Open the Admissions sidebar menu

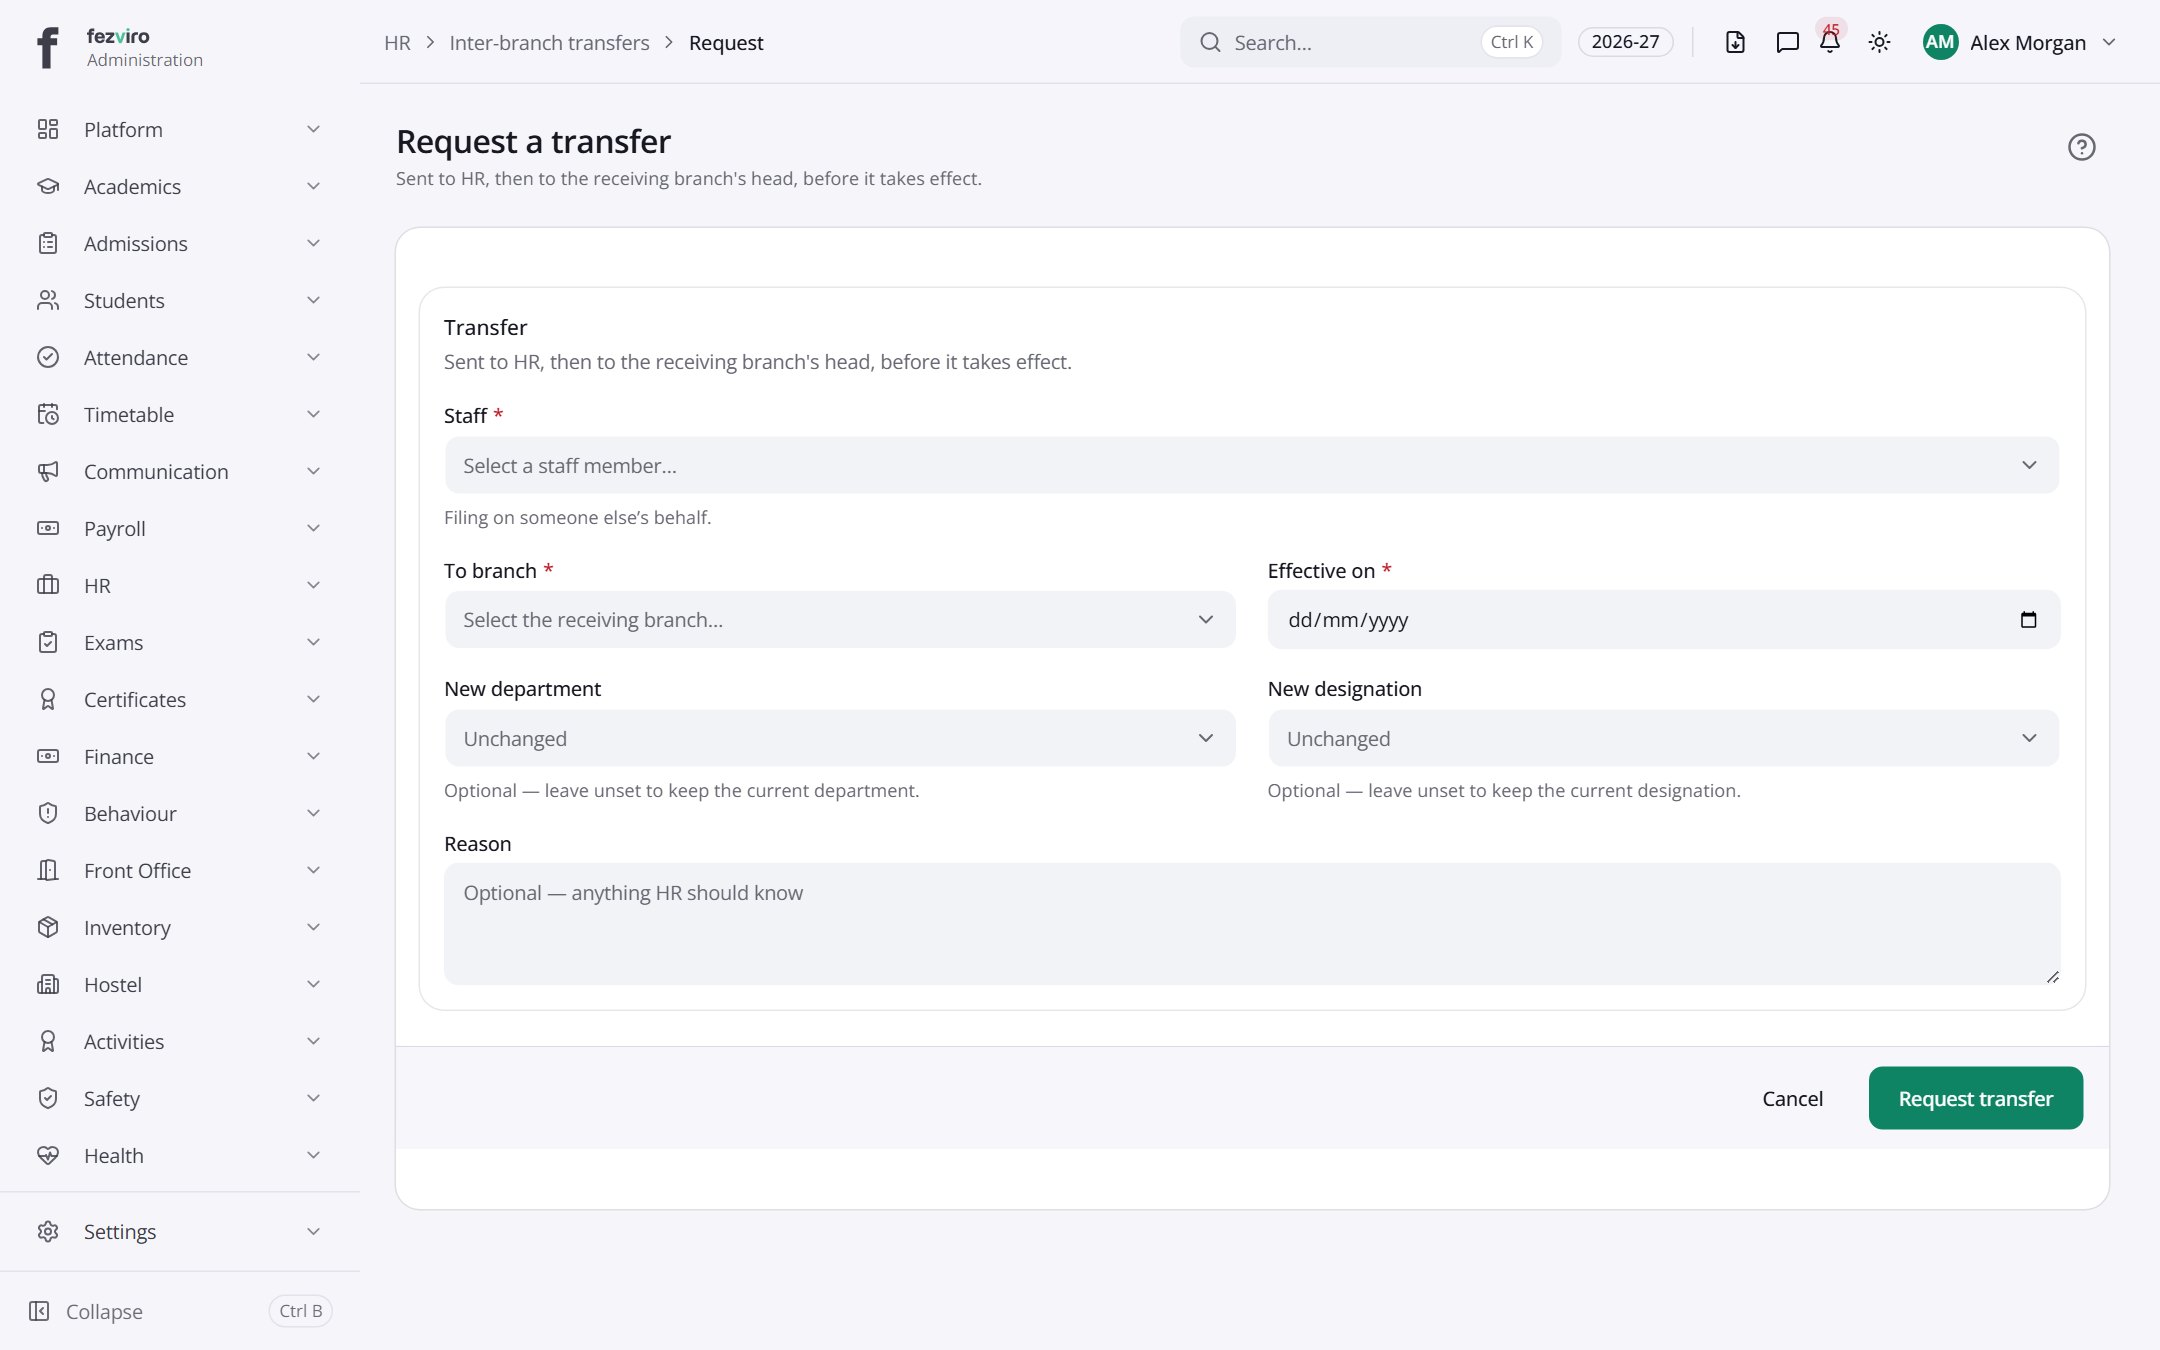click(x=180, y=243)
